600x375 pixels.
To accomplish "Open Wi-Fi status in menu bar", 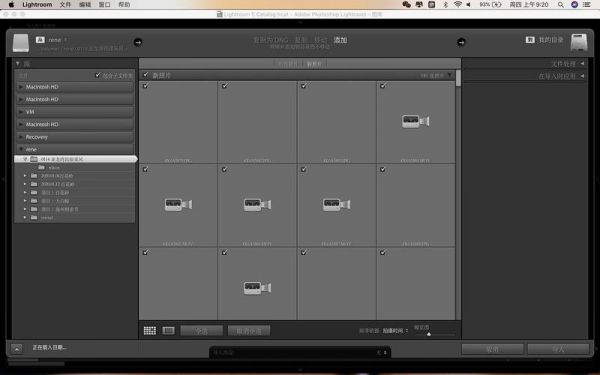I will (458, 5).
